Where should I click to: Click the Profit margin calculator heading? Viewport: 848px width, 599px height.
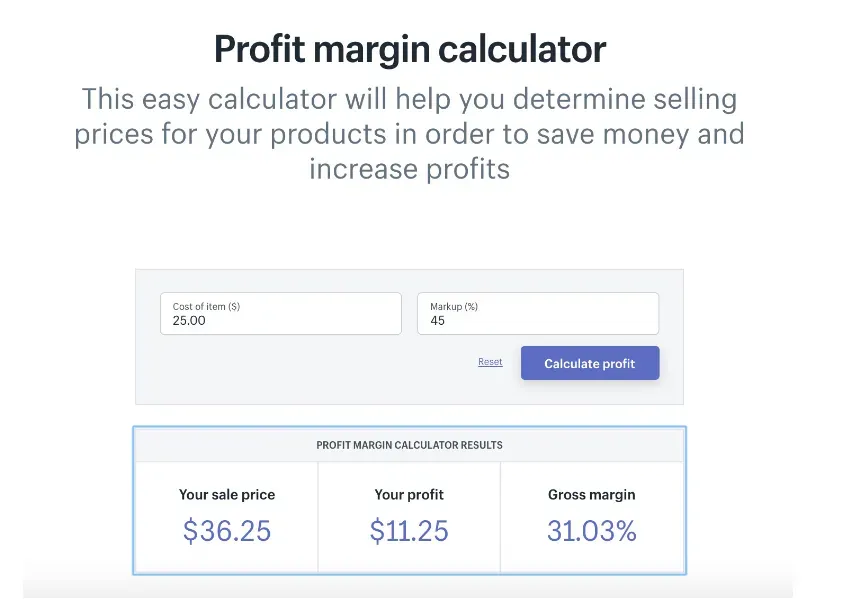tap(410, 49)
